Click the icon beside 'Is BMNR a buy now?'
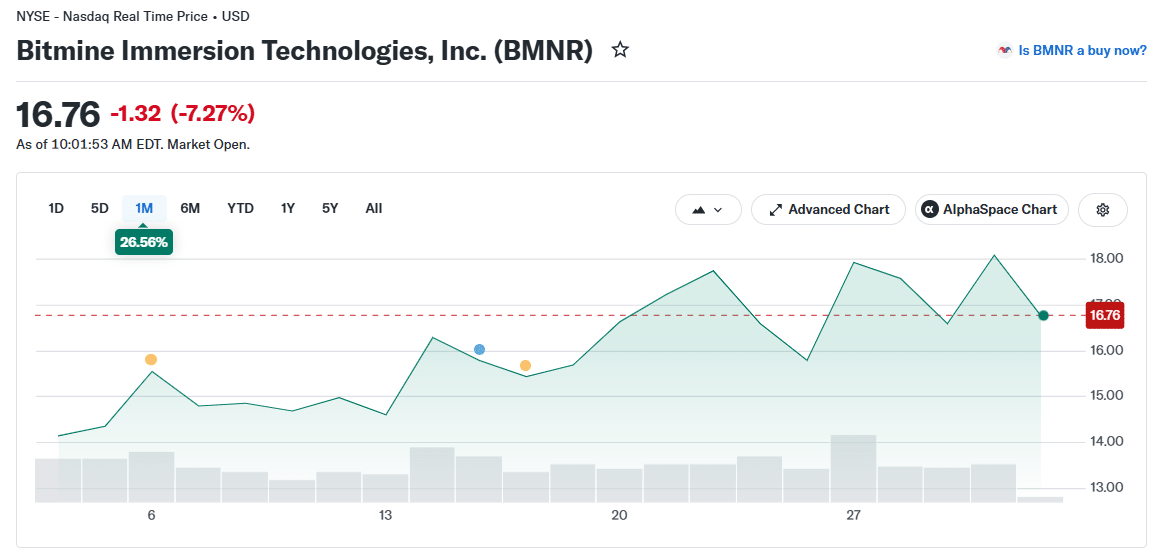The height and width of the screenshot is (557, 1155). pyautogui.click(x=1005, y=51)
